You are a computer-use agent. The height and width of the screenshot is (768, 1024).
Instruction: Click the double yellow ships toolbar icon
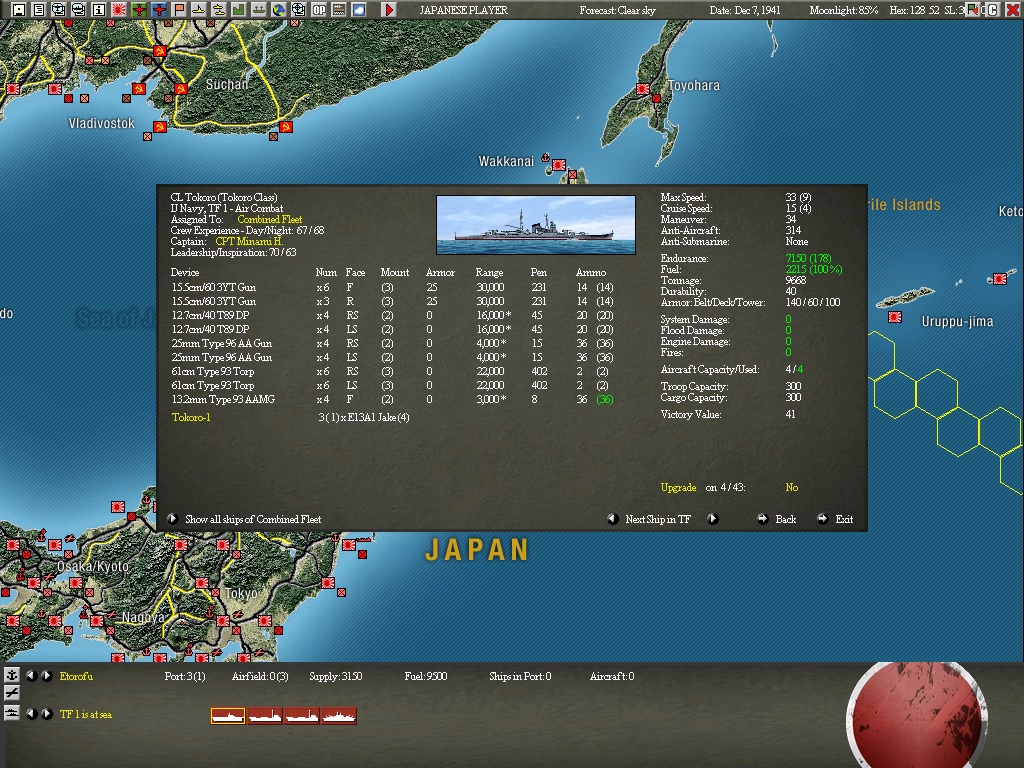[219, 9]
